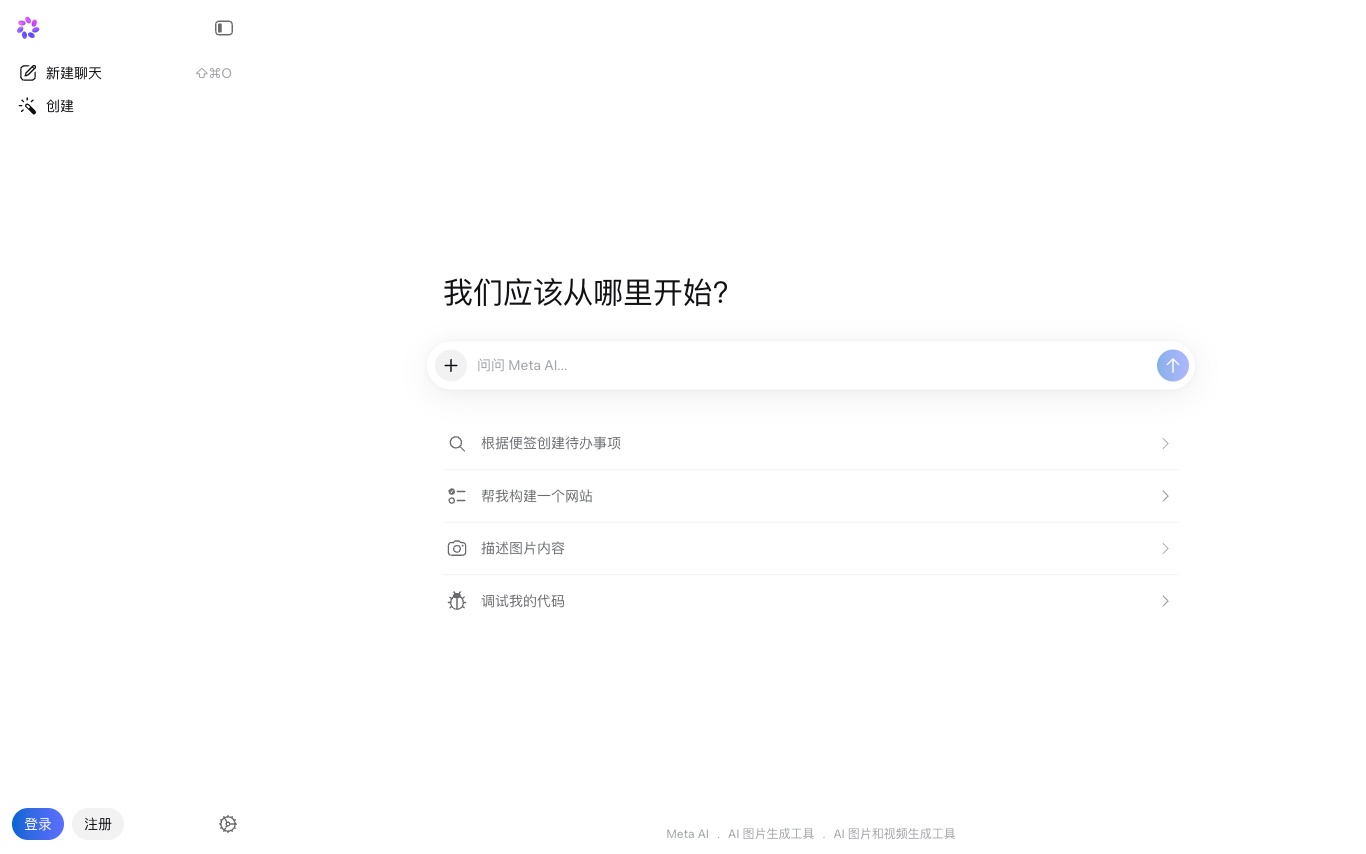Viewport: 1366px width, 854px height.
Task: Click the 创建 magic wand icon
Action: pos(28,106)
